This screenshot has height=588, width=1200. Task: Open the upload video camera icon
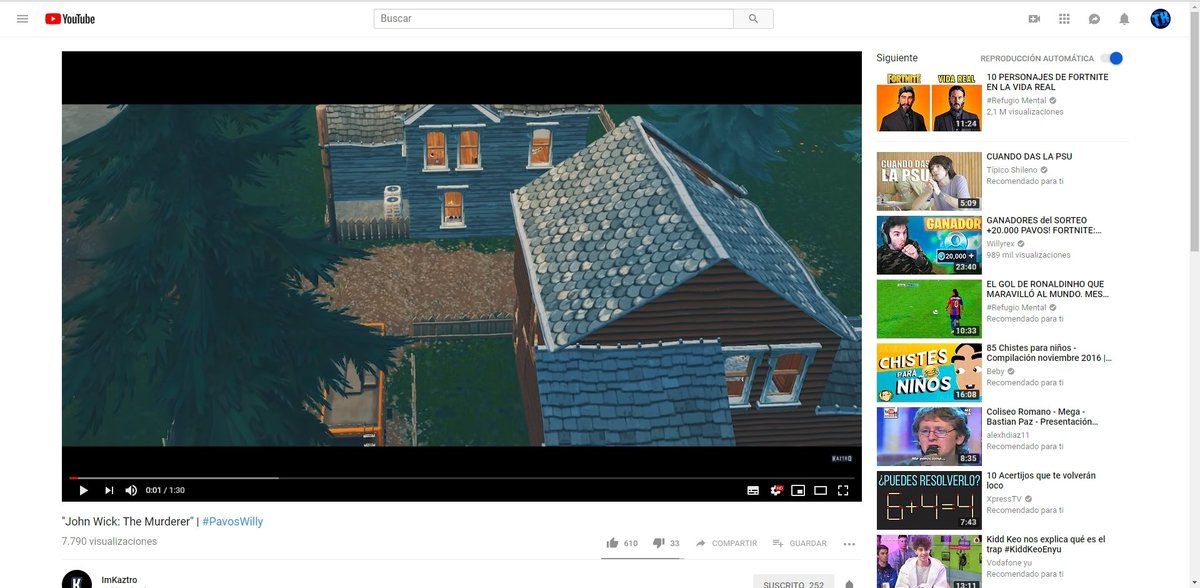click(1034, 19)
